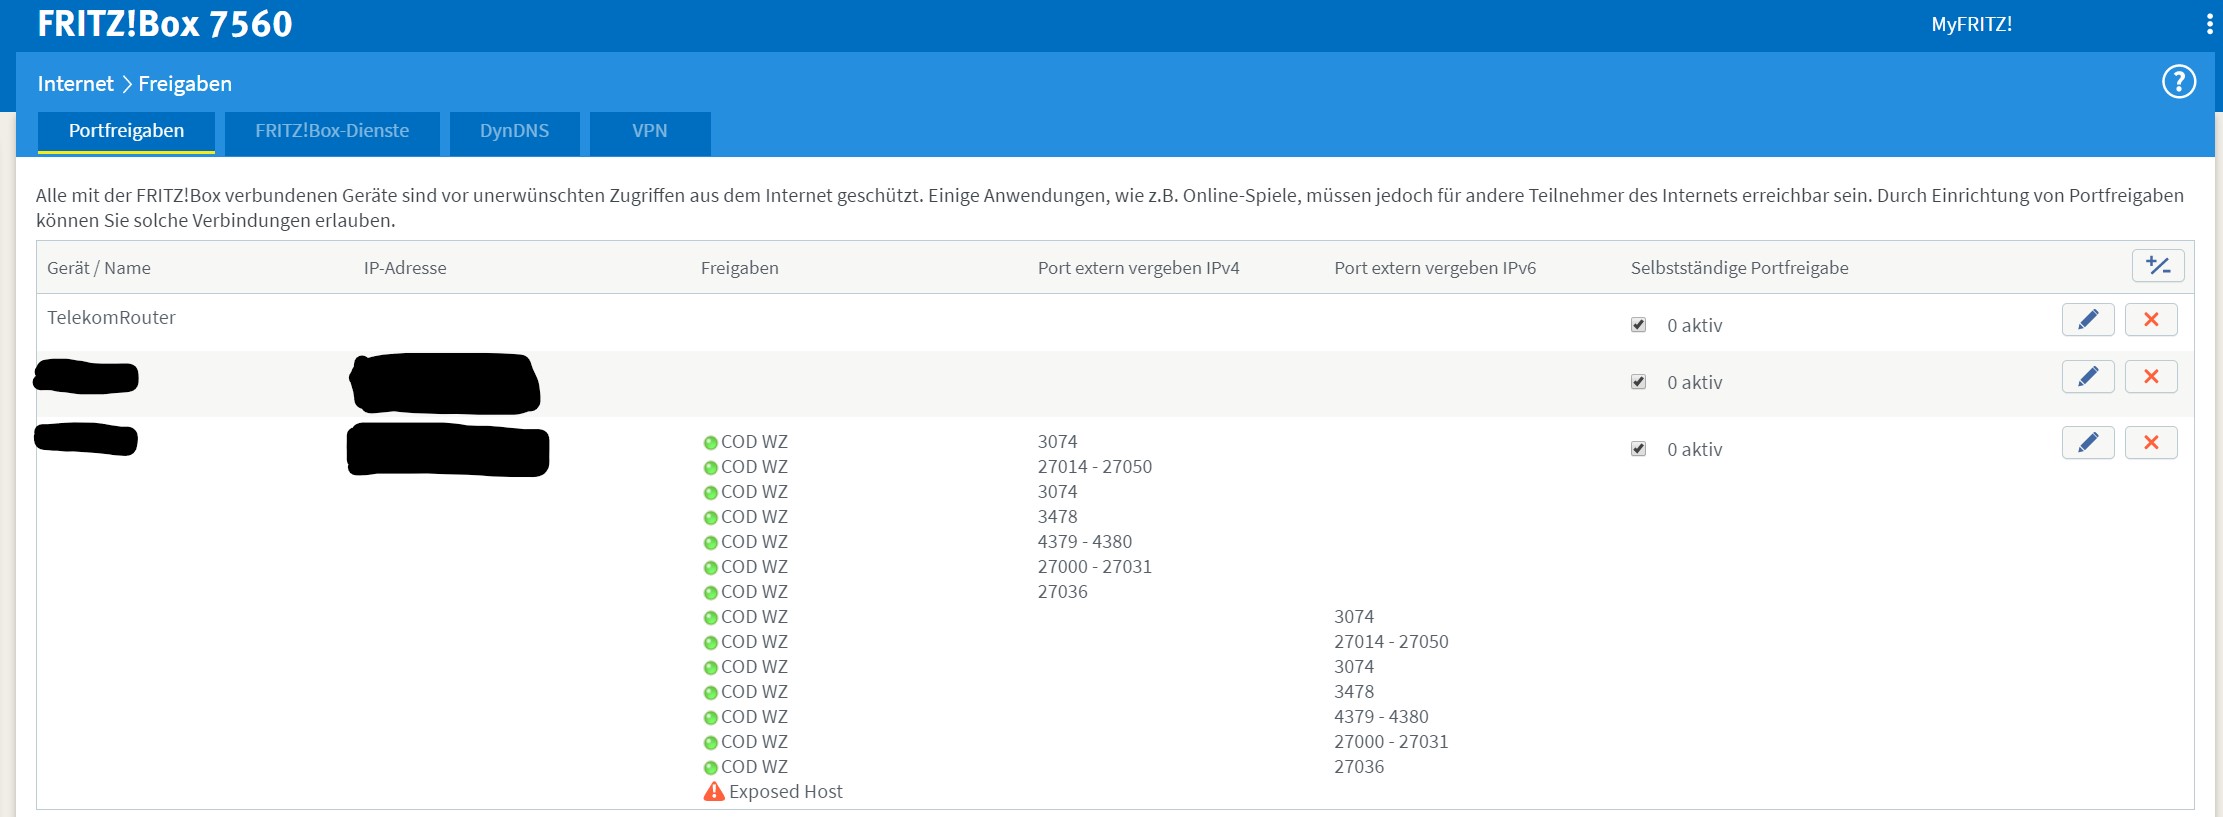The height and width of the screenshot is (817, 2223).
Task: Click green status dot for COD WZ IPv4 27036
Action: click(710, 593)
